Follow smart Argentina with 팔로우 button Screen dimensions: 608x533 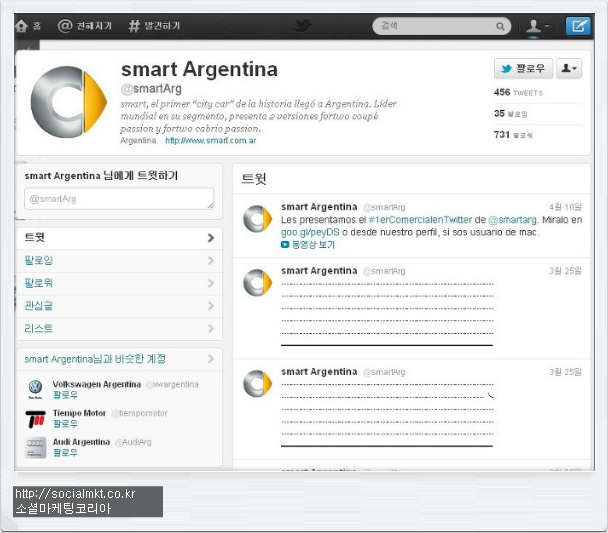pos(523,69)
